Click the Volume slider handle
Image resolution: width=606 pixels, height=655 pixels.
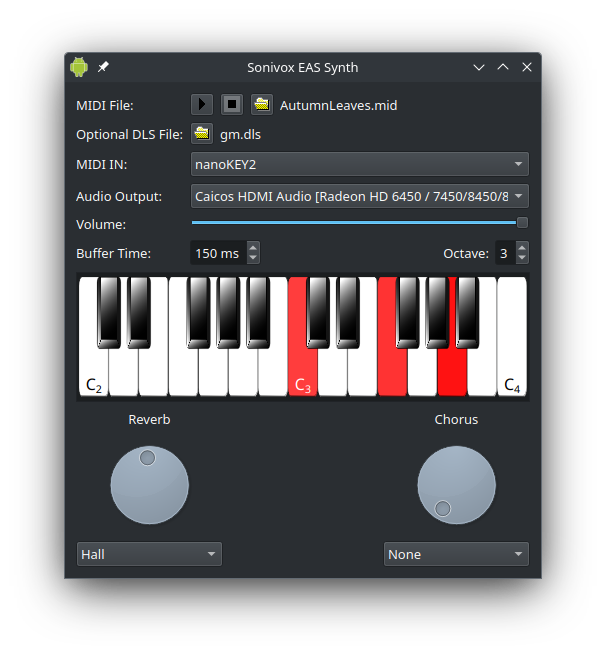[x=522, y=223]
